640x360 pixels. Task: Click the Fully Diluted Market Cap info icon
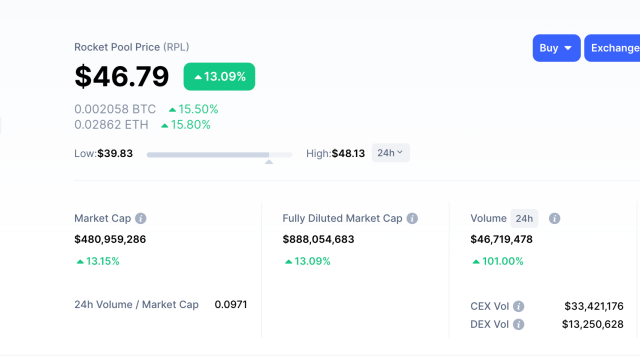(x=412, y=218)
